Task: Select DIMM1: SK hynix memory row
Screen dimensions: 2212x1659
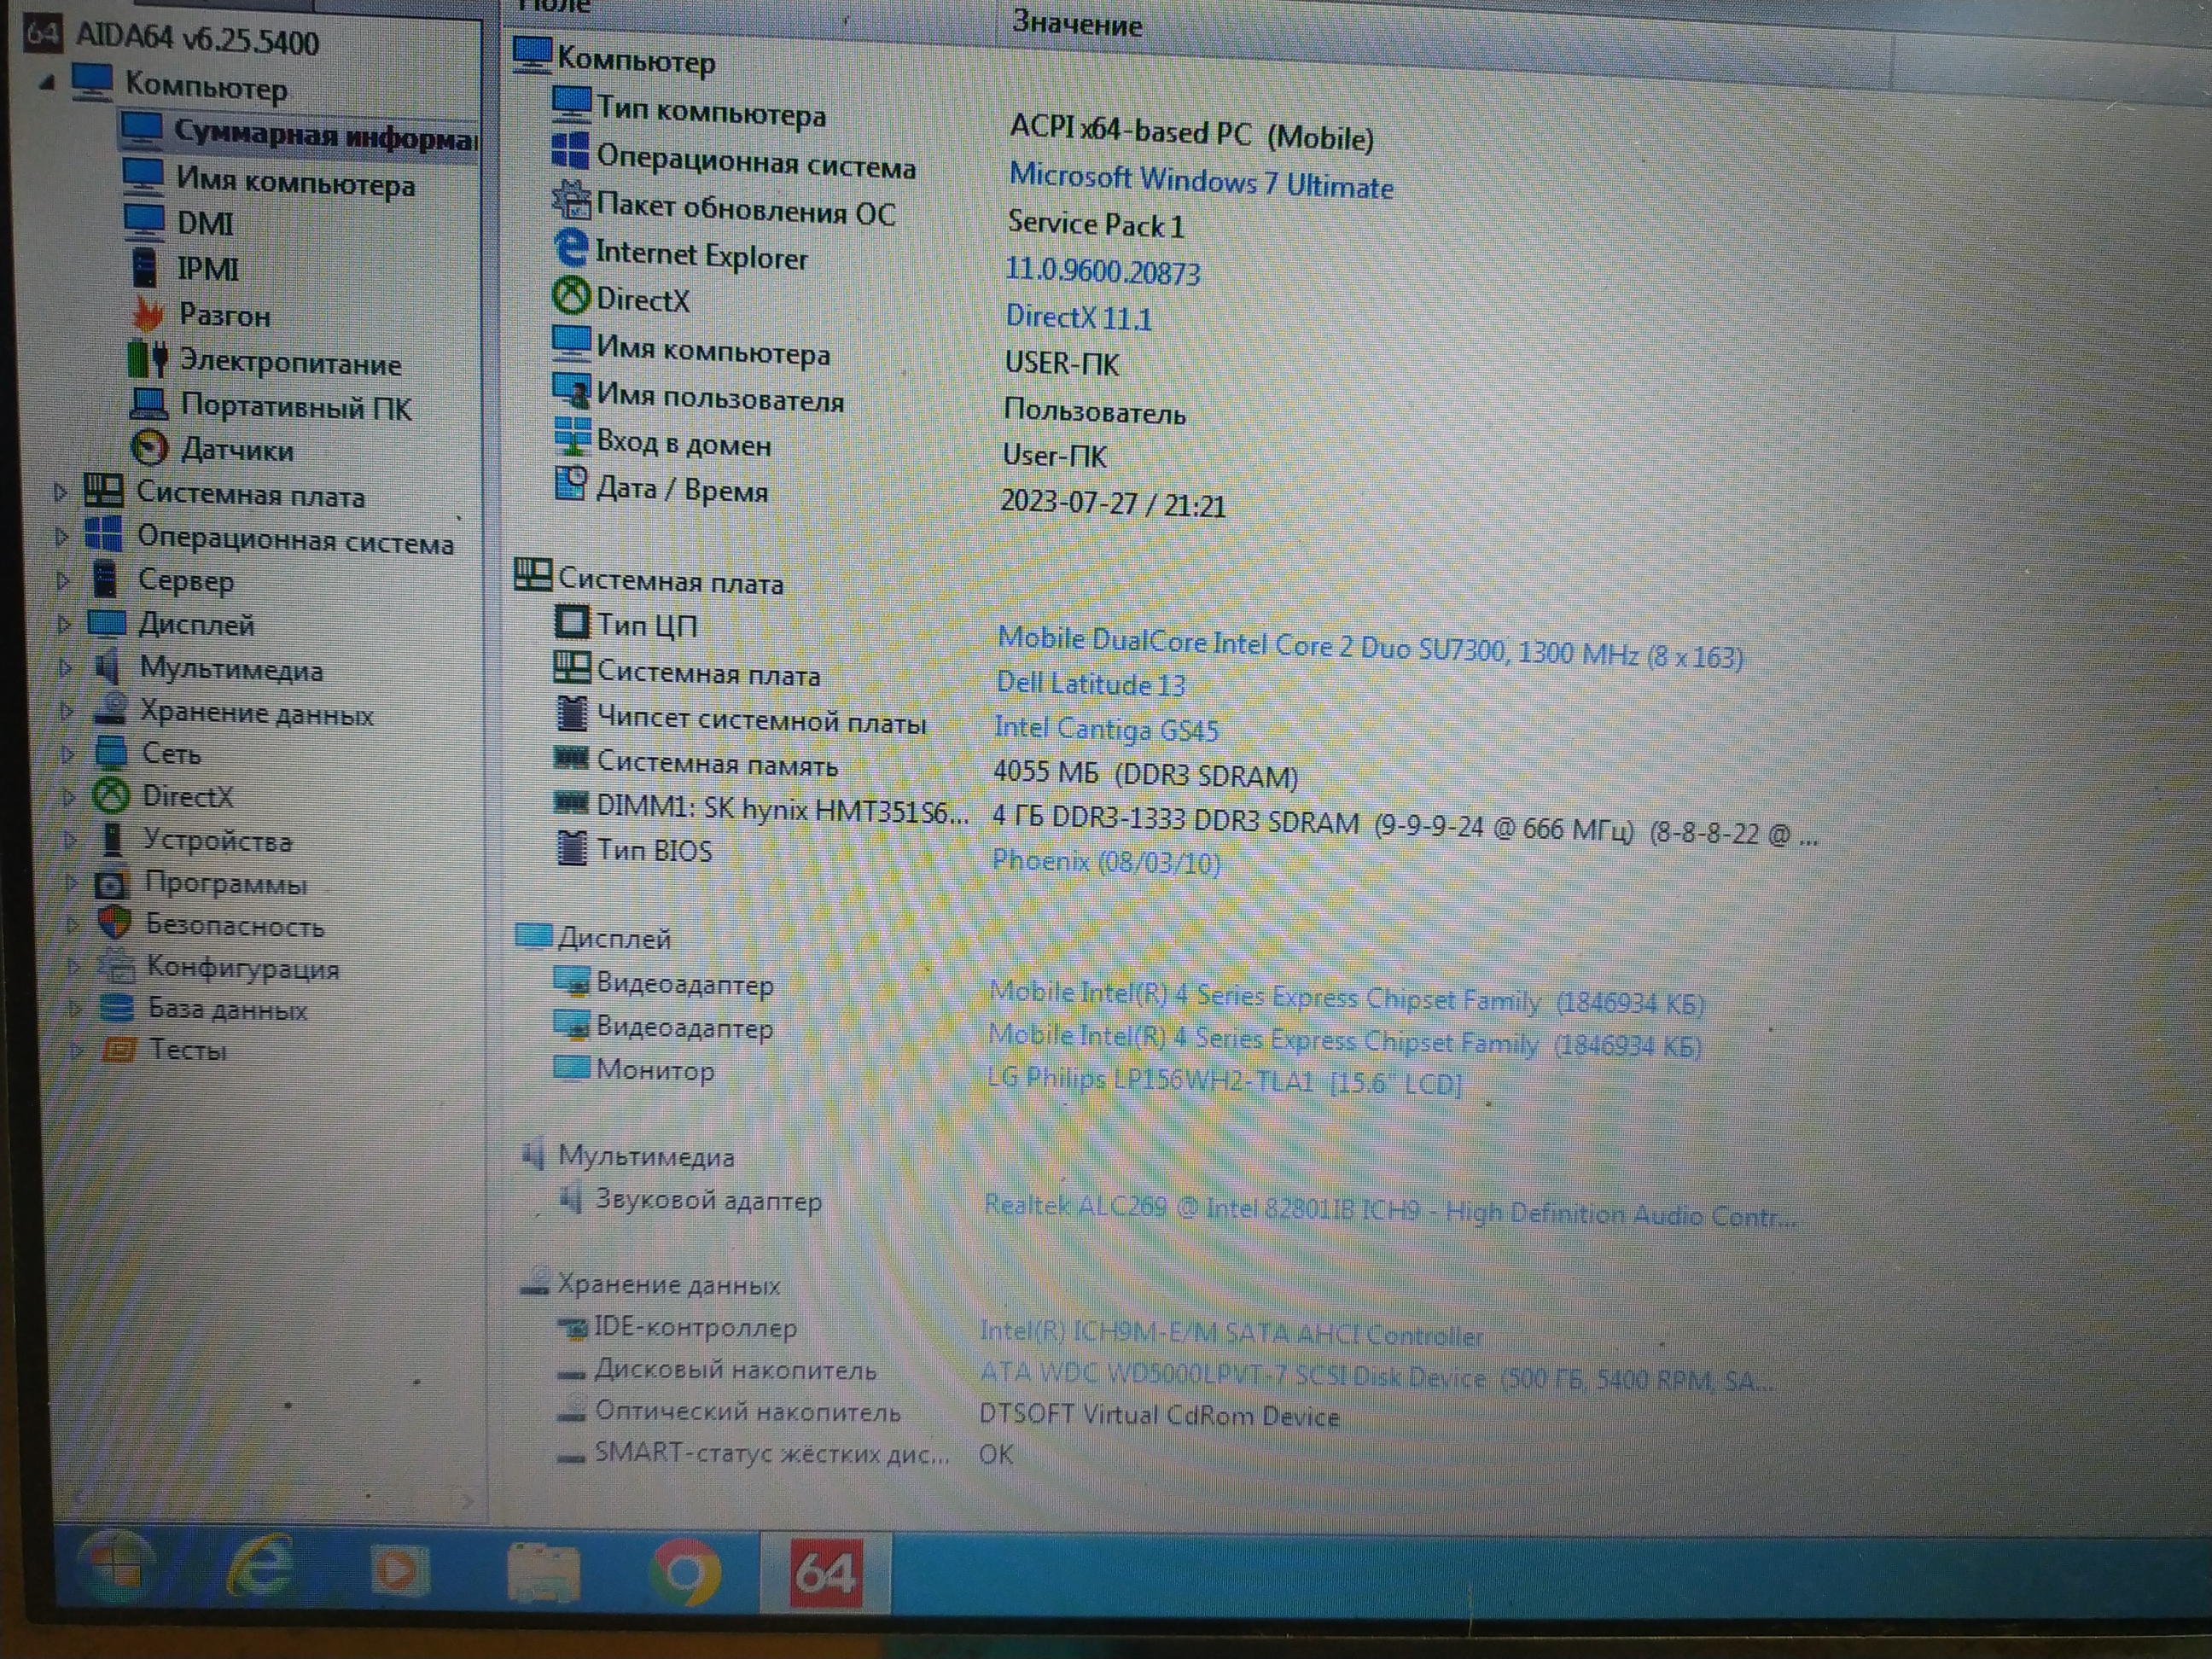Action: point(1185,815)
